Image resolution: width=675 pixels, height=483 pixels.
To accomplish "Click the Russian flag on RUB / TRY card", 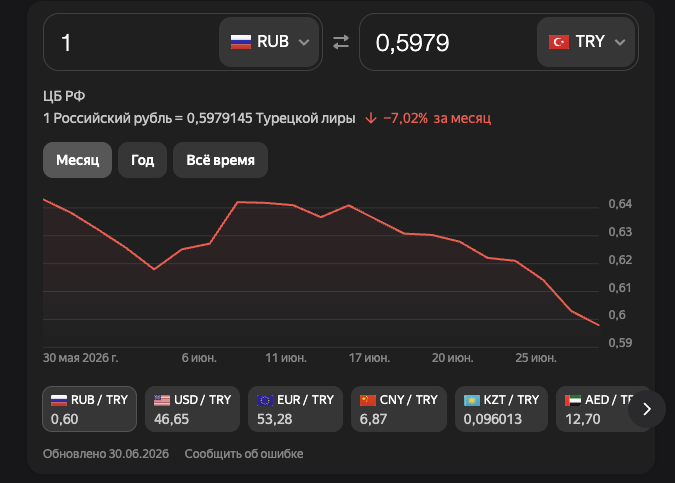I will [x=59, y=400].
